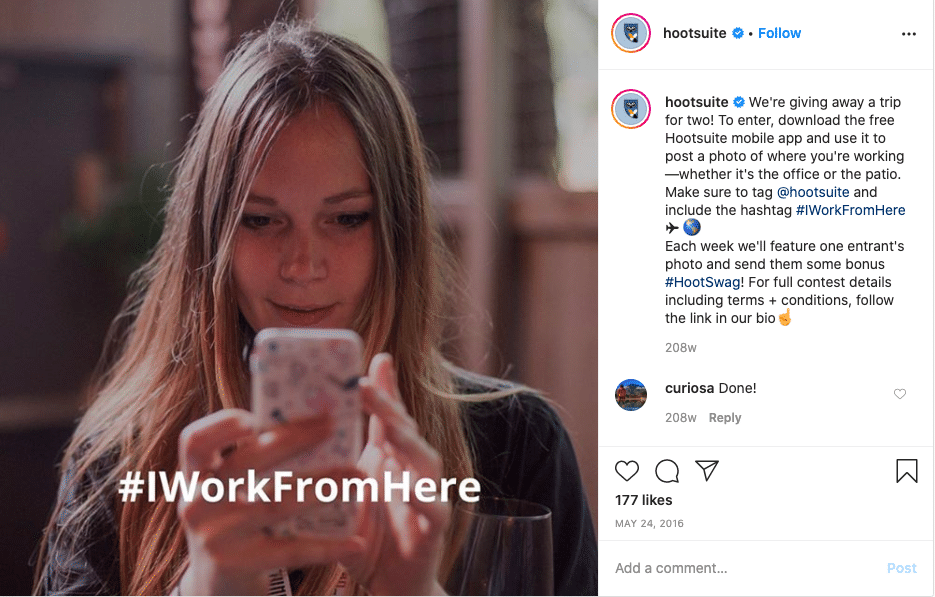This screenshot has width=935, height=597.
Task: Click the hootsuite avatar beside the caption
Action: pyautogui.click(x=631, y=109)
